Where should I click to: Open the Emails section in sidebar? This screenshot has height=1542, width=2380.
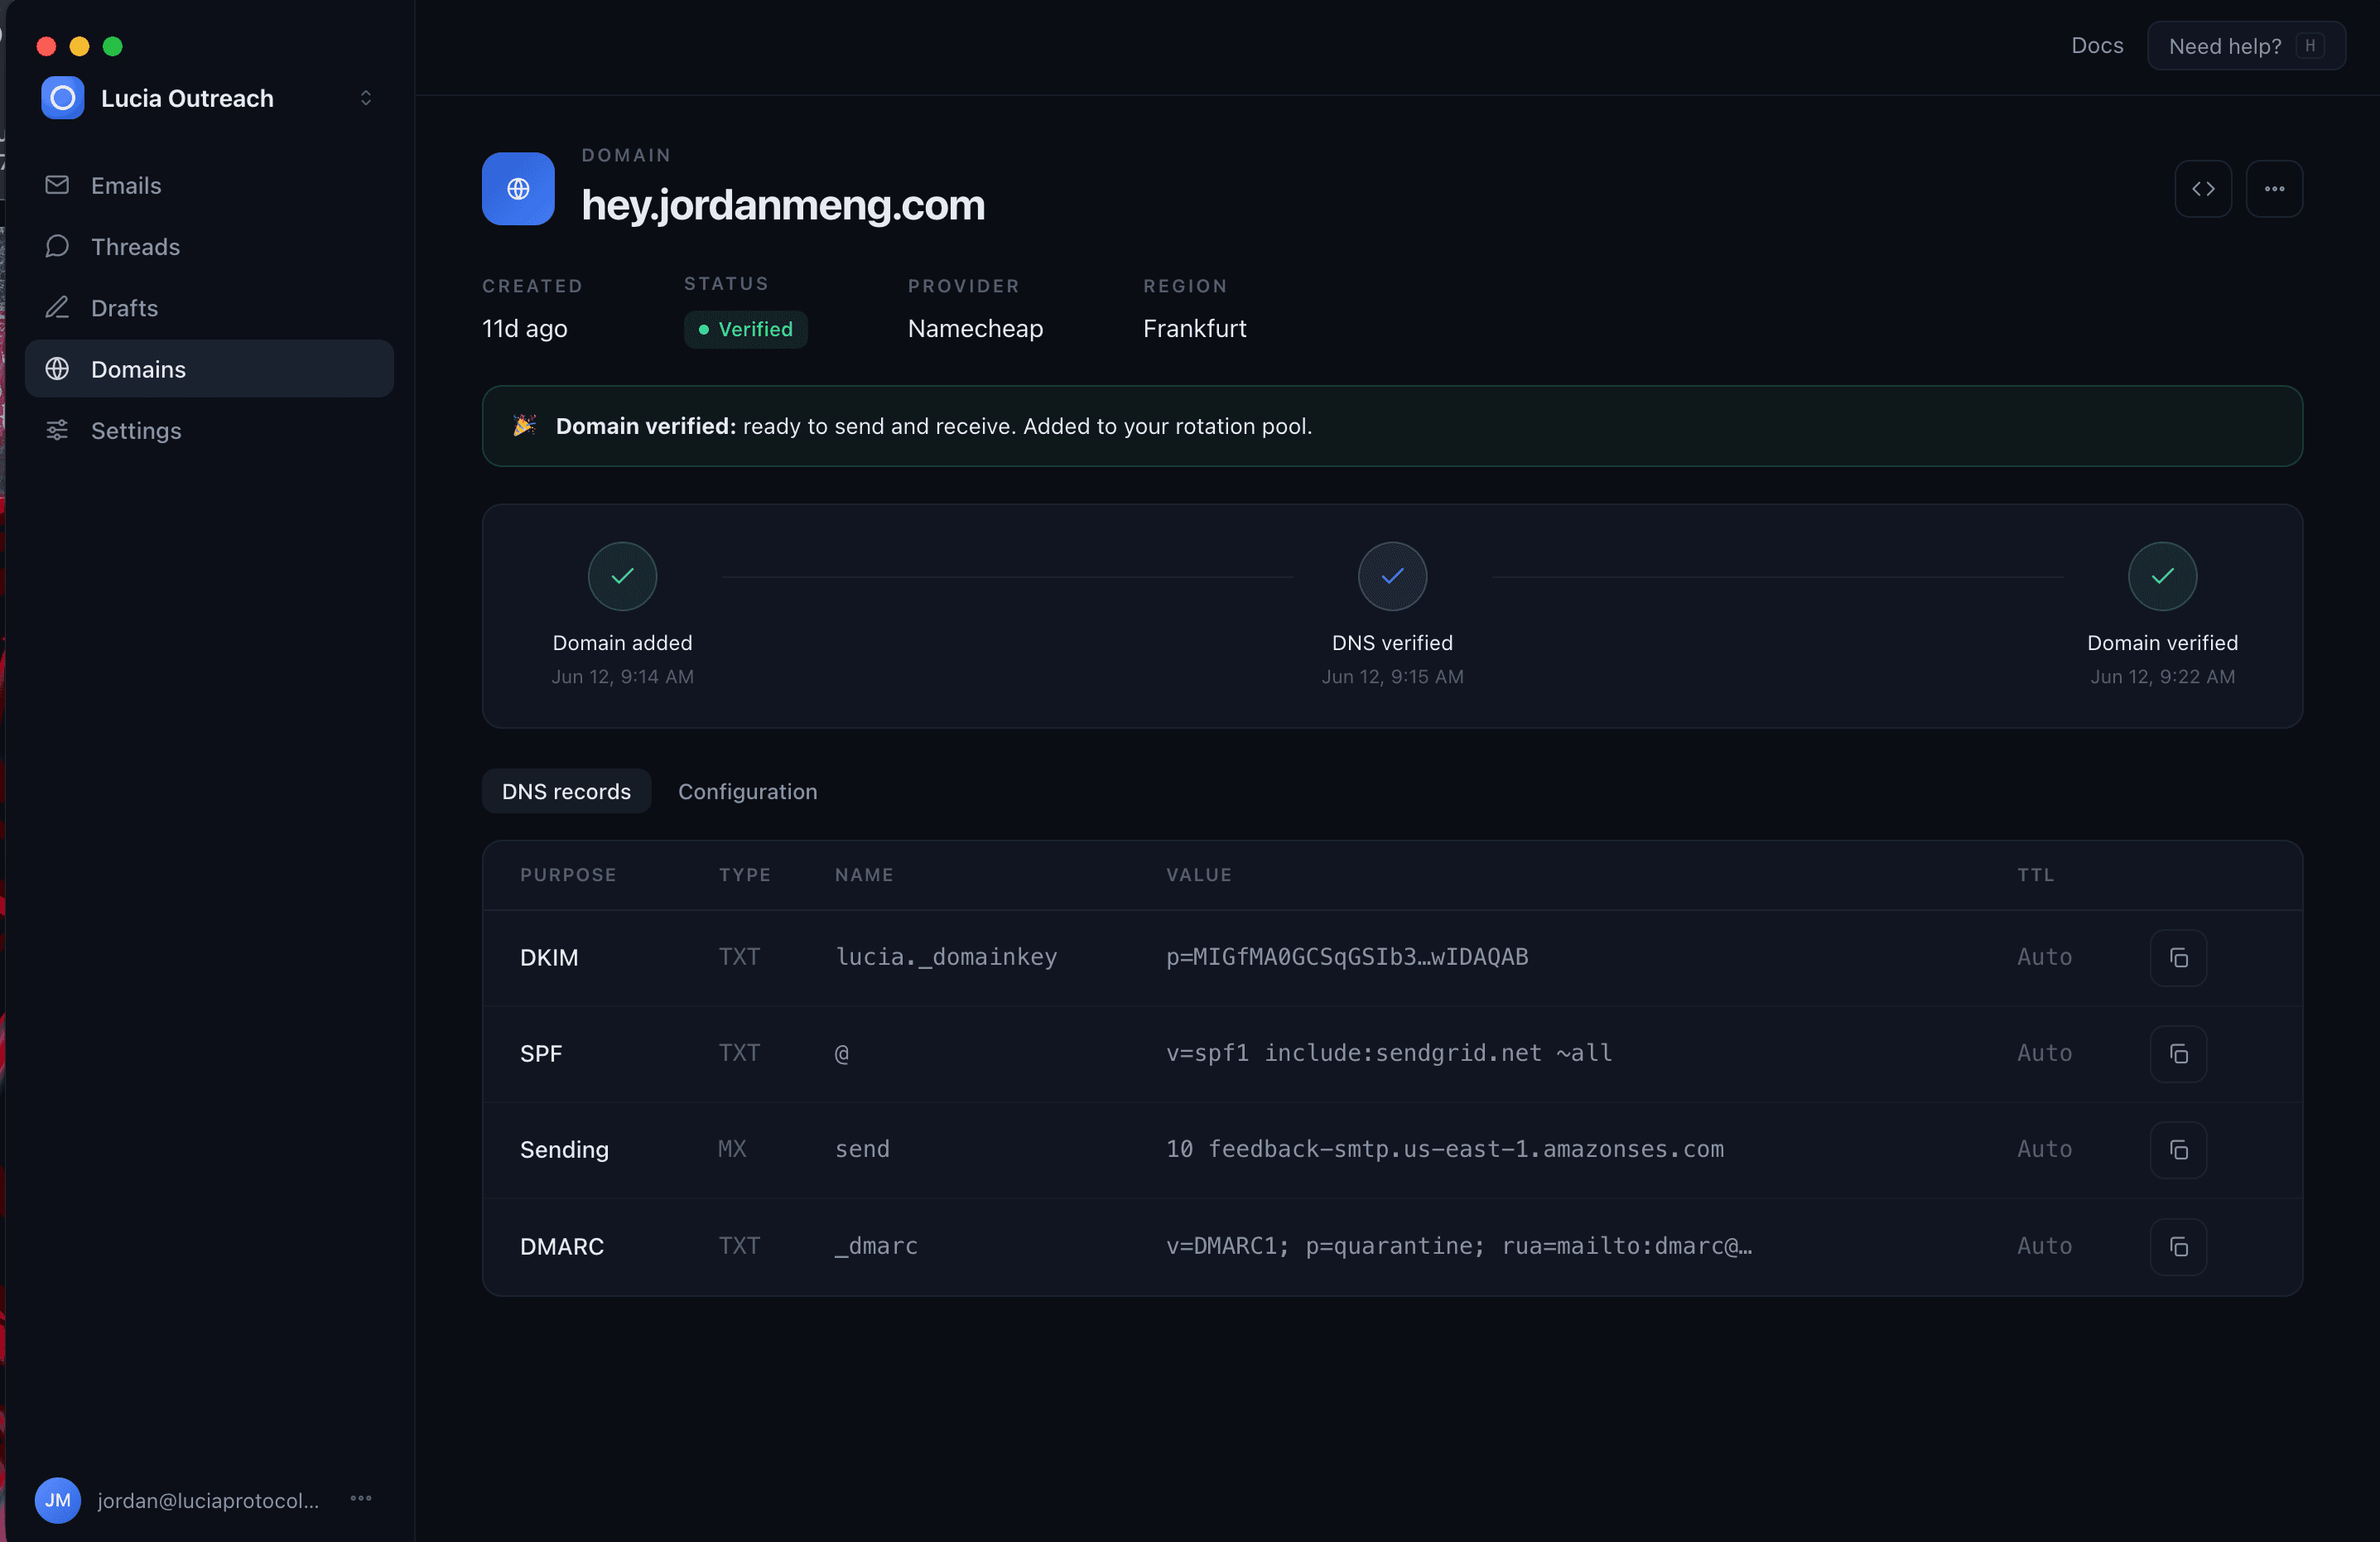coord(209,185)
